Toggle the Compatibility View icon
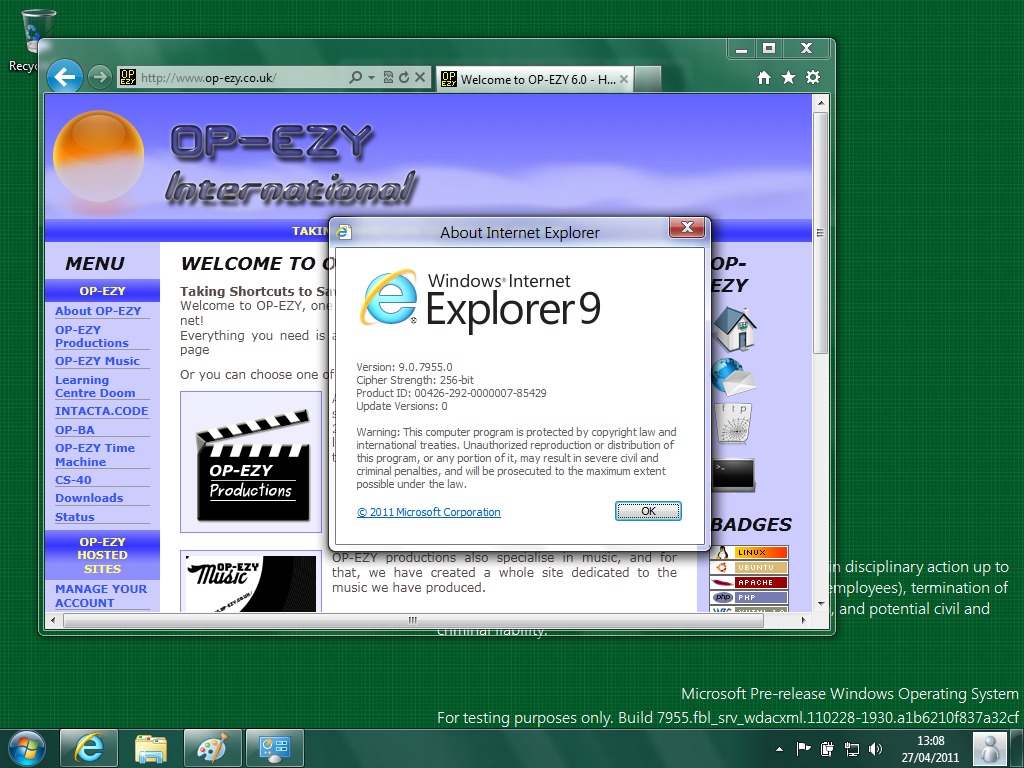1024x768 pixels. [388, 77]
